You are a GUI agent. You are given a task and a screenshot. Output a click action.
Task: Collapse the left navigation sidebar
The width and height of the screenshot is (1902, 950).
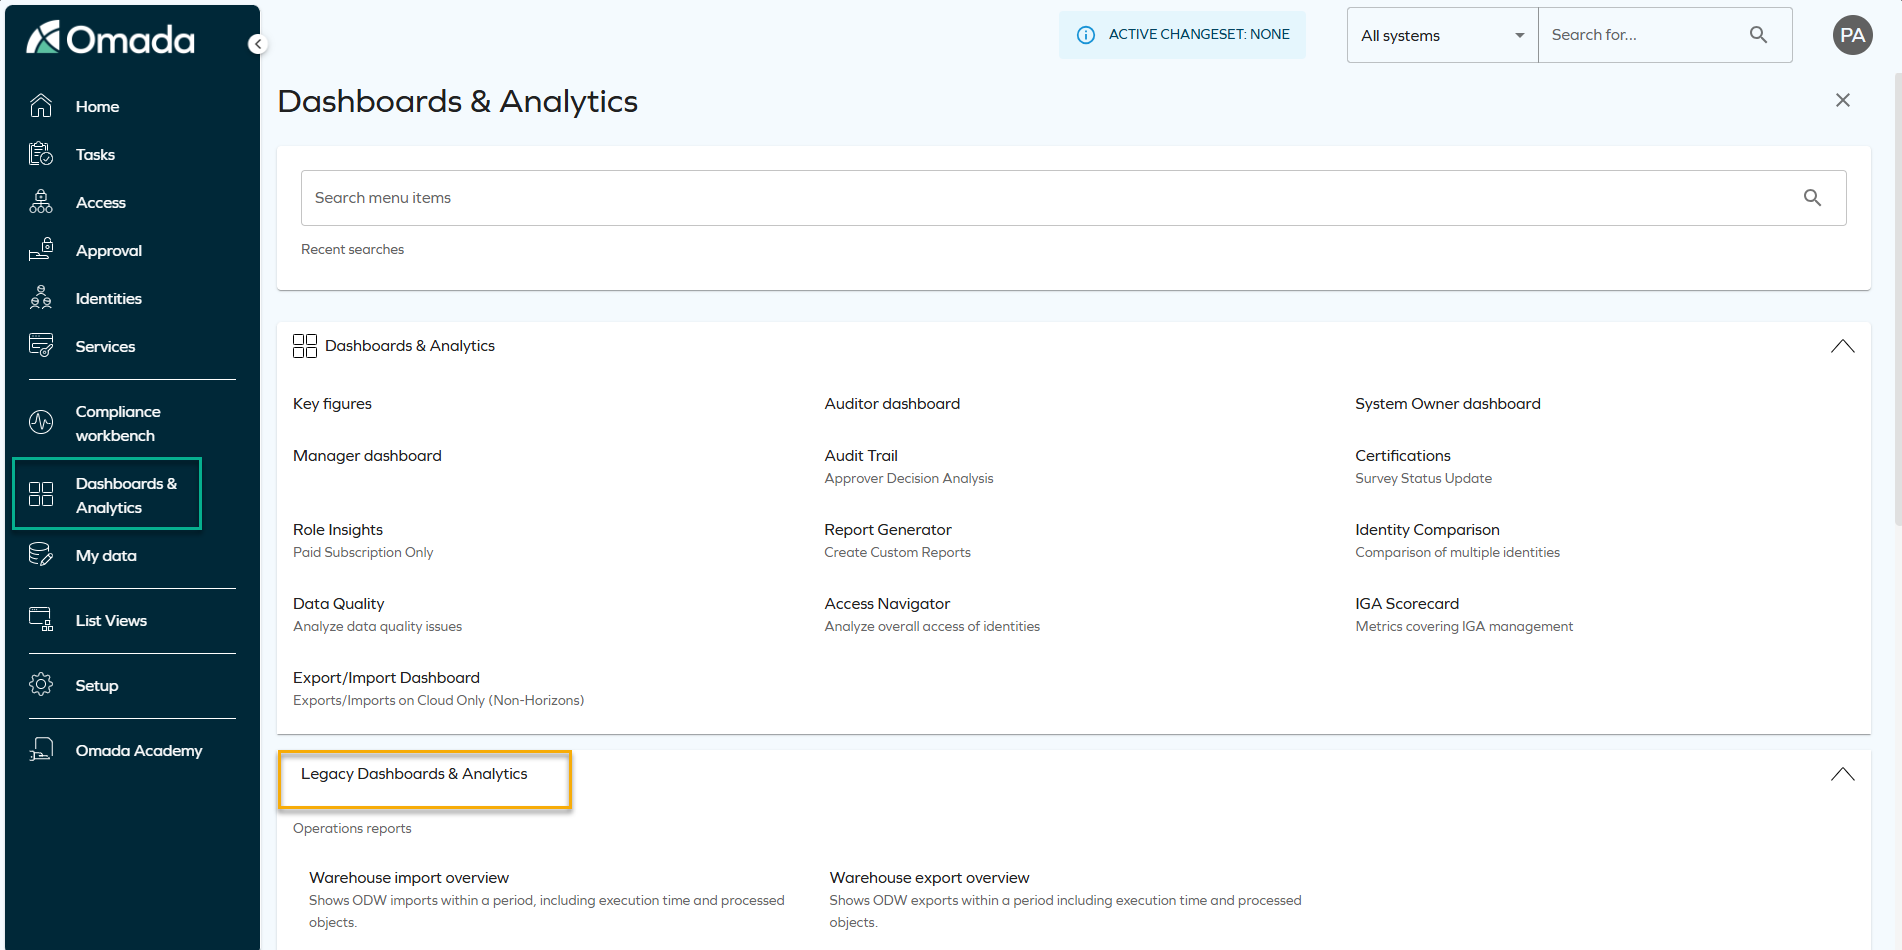tap(258, 43)
